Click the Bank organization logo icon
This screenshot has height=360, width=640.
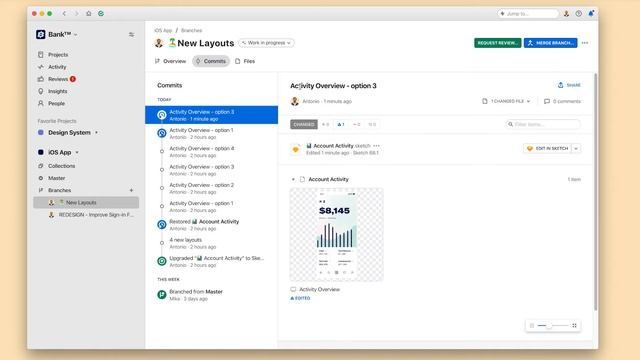click(x=40, y=35)
